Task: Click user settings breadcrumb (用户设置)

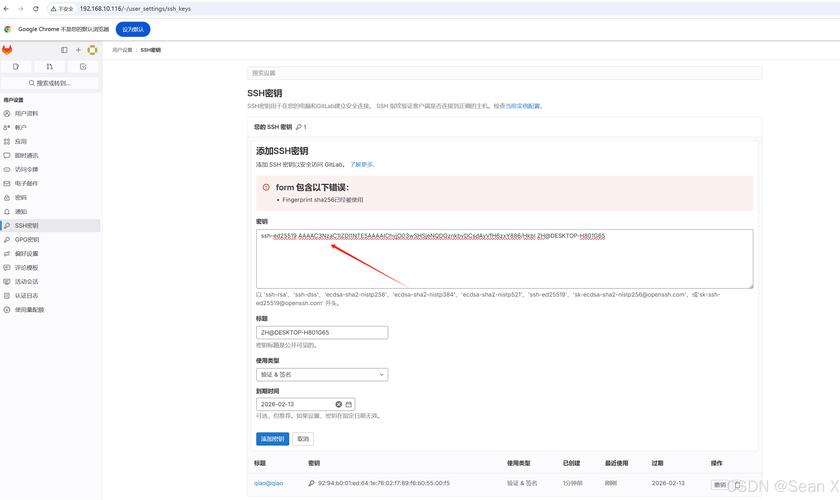Action: pyautogui.click(x=122, y=50)
